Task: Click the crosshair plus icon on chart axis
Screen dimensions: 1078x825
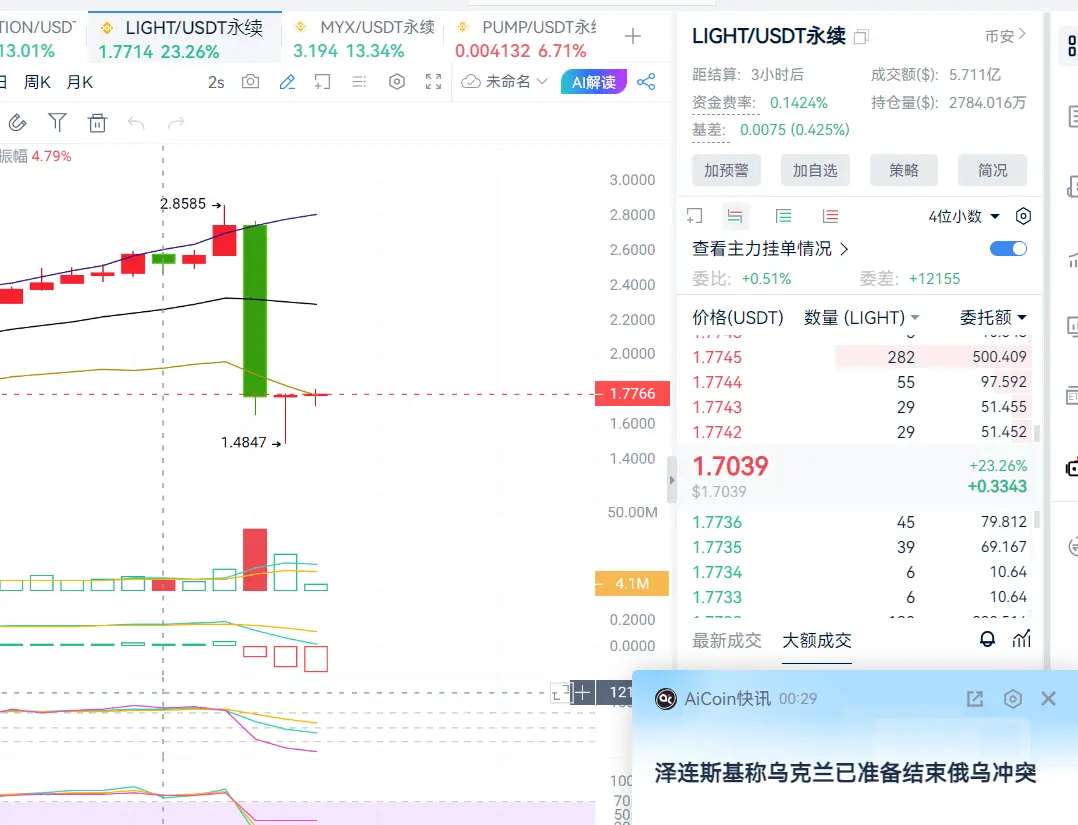Action: coord(583,693)
